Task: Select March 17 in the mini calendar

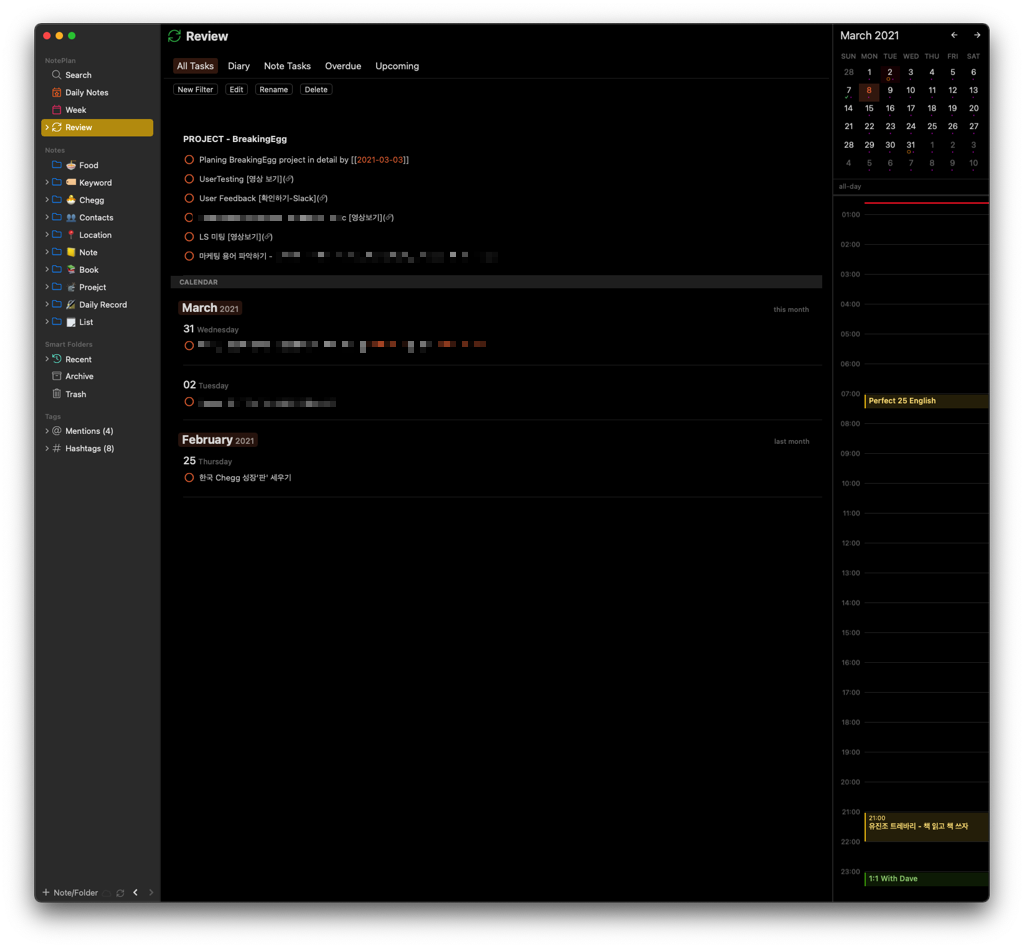Action: click(911, 109)
